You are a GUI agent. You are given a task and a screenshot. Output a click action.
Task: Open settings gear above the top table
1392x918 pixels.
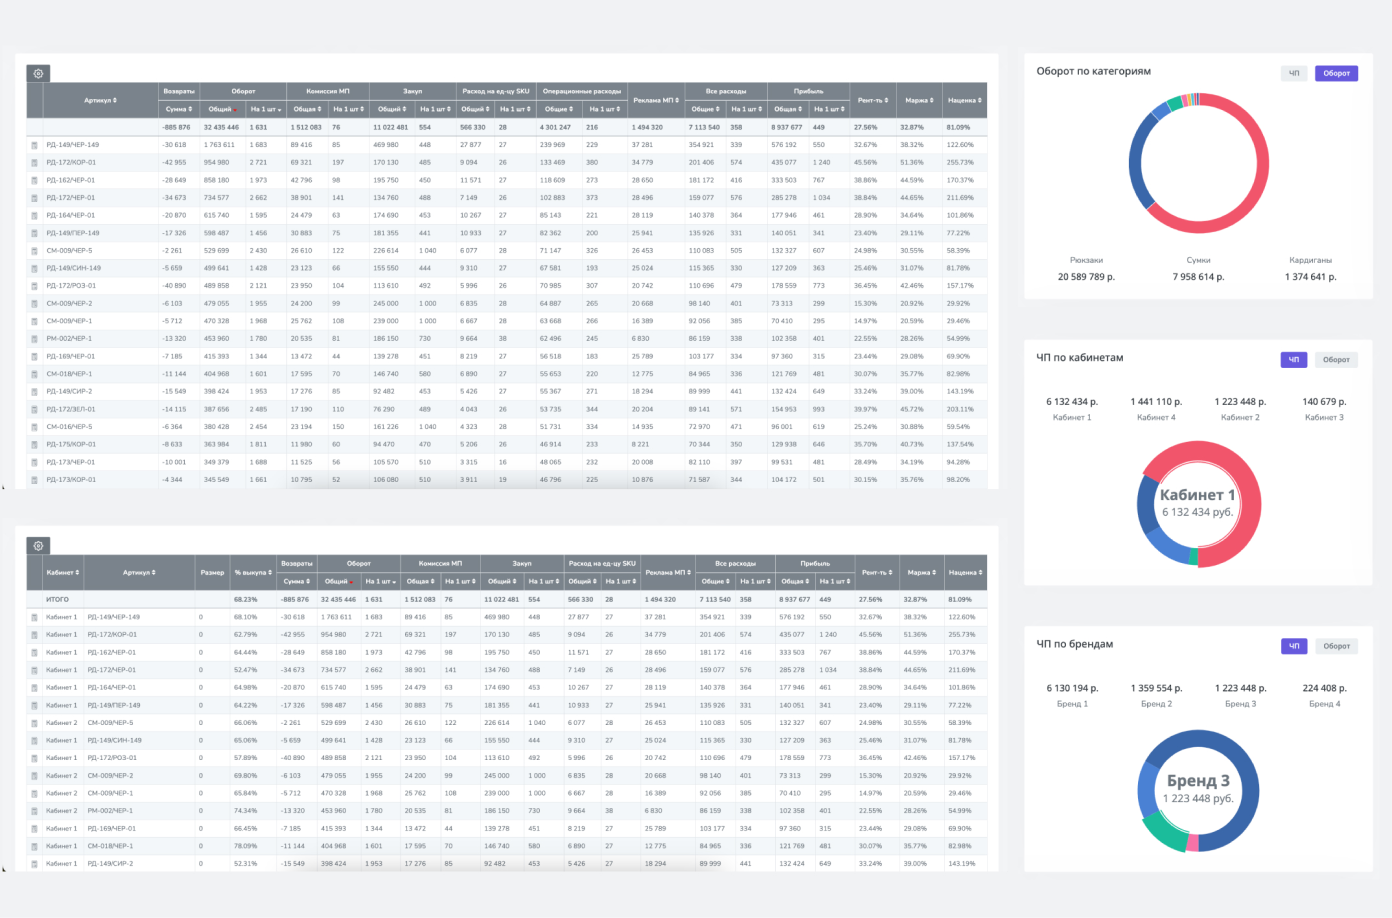pyautogui.click(x=38, y=74)
